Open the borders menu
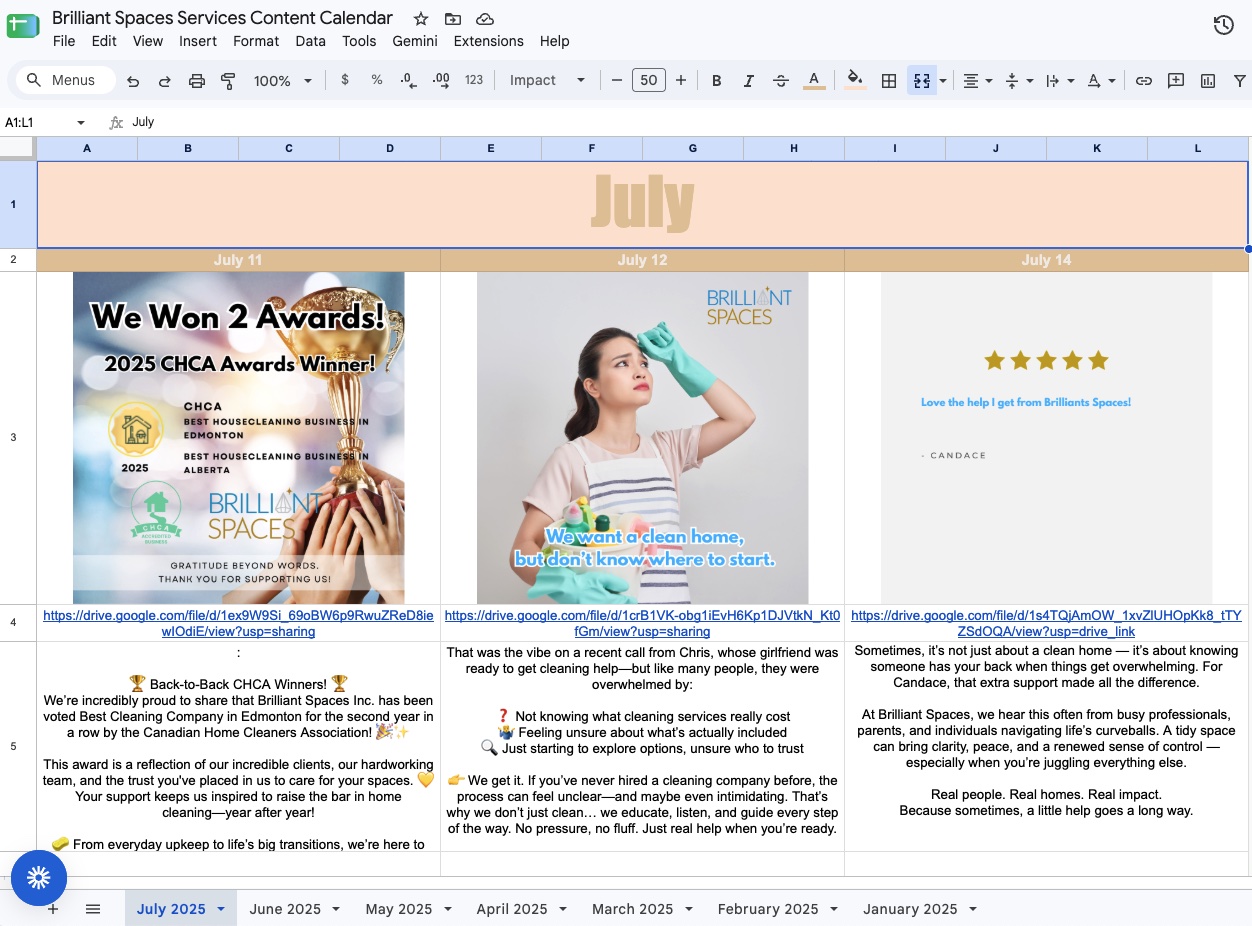 [888, 81]
